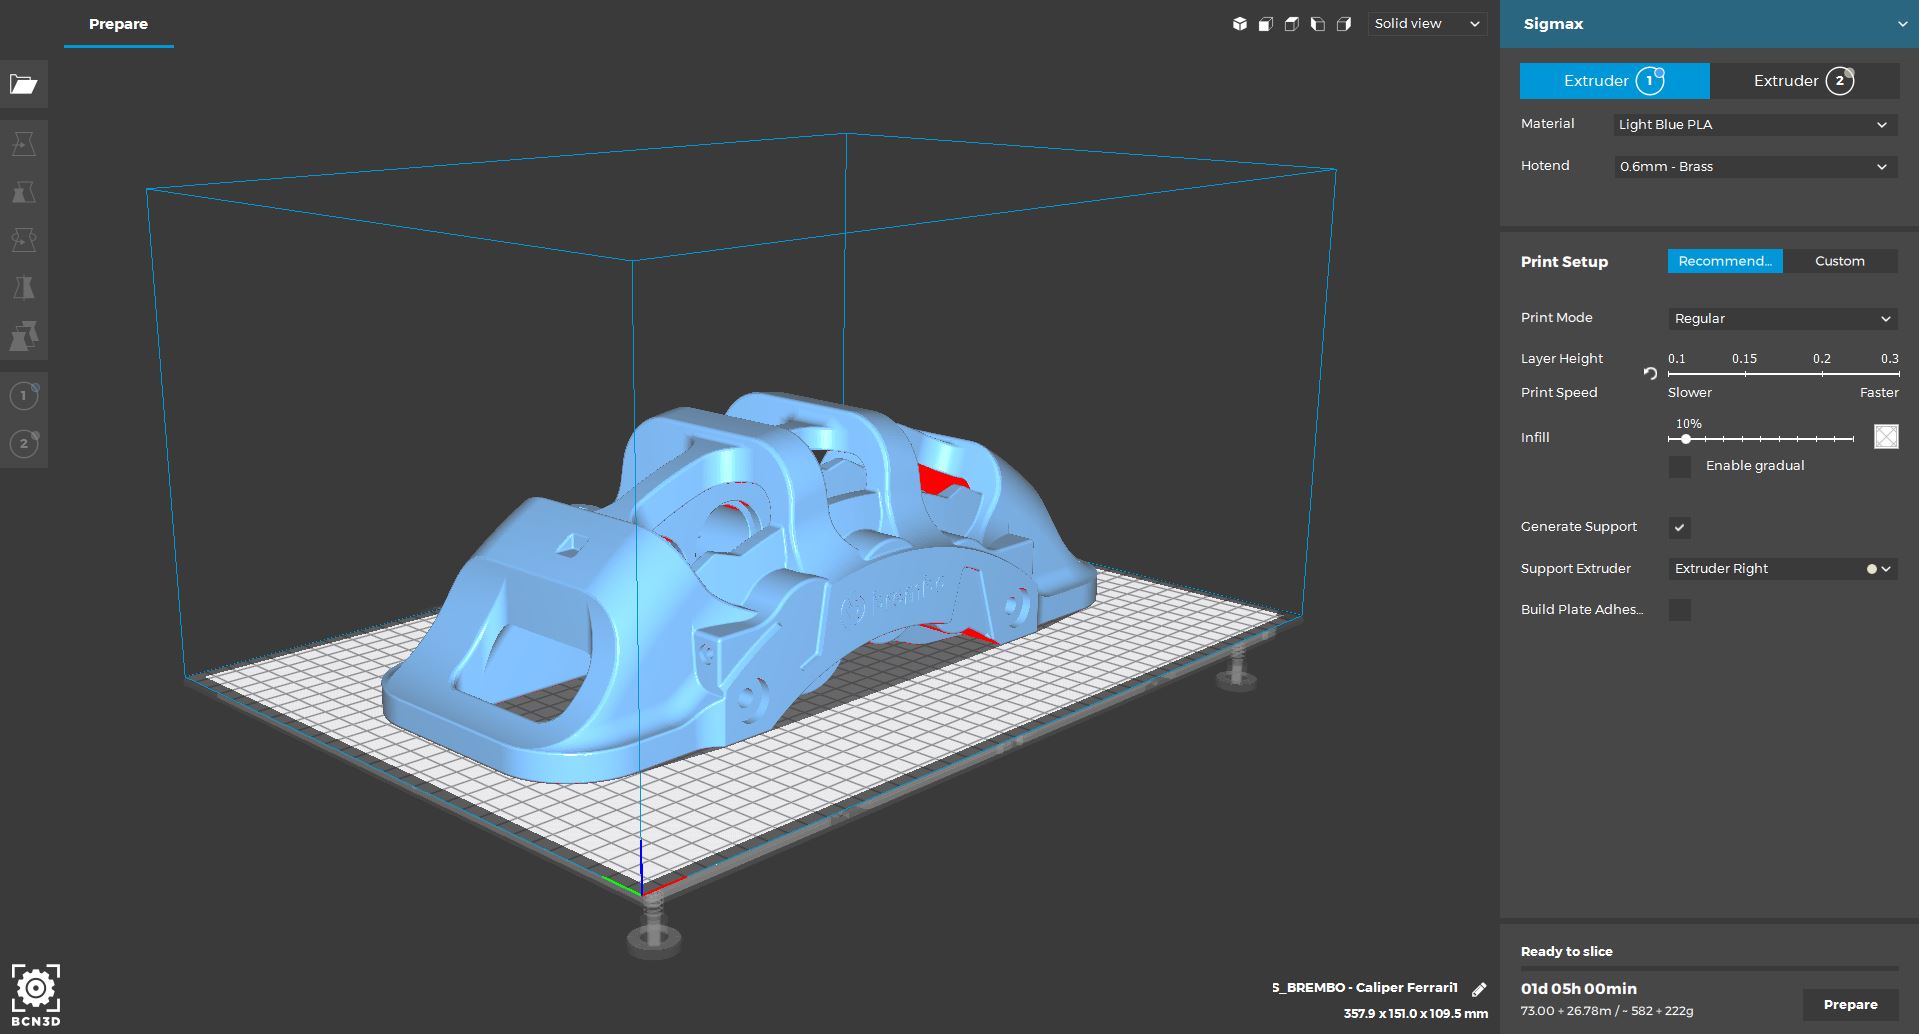The height and width of the screenshot is (1034, 1919).
Task: Open the Per Model Settings tool icon
Action: (24, 336)
